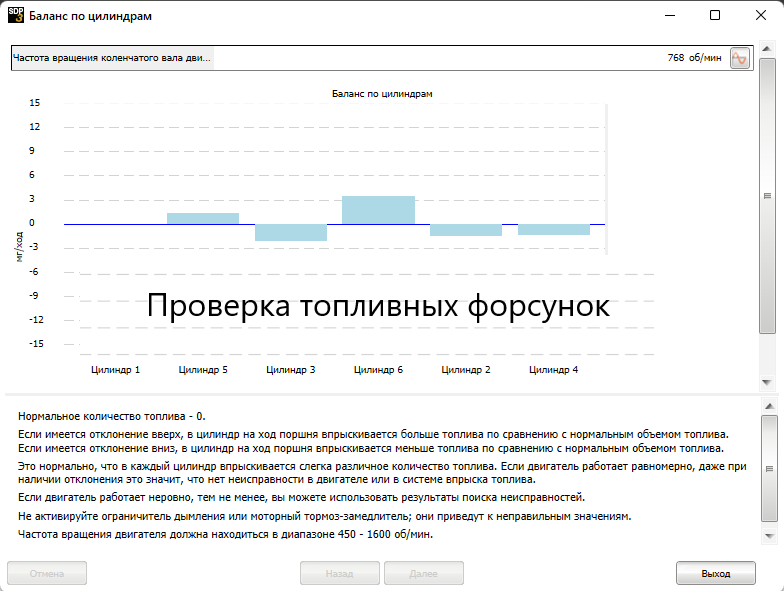Click description panel scrollbar down arrow
The image size is (784, 591).
click(x=770, y=536)
